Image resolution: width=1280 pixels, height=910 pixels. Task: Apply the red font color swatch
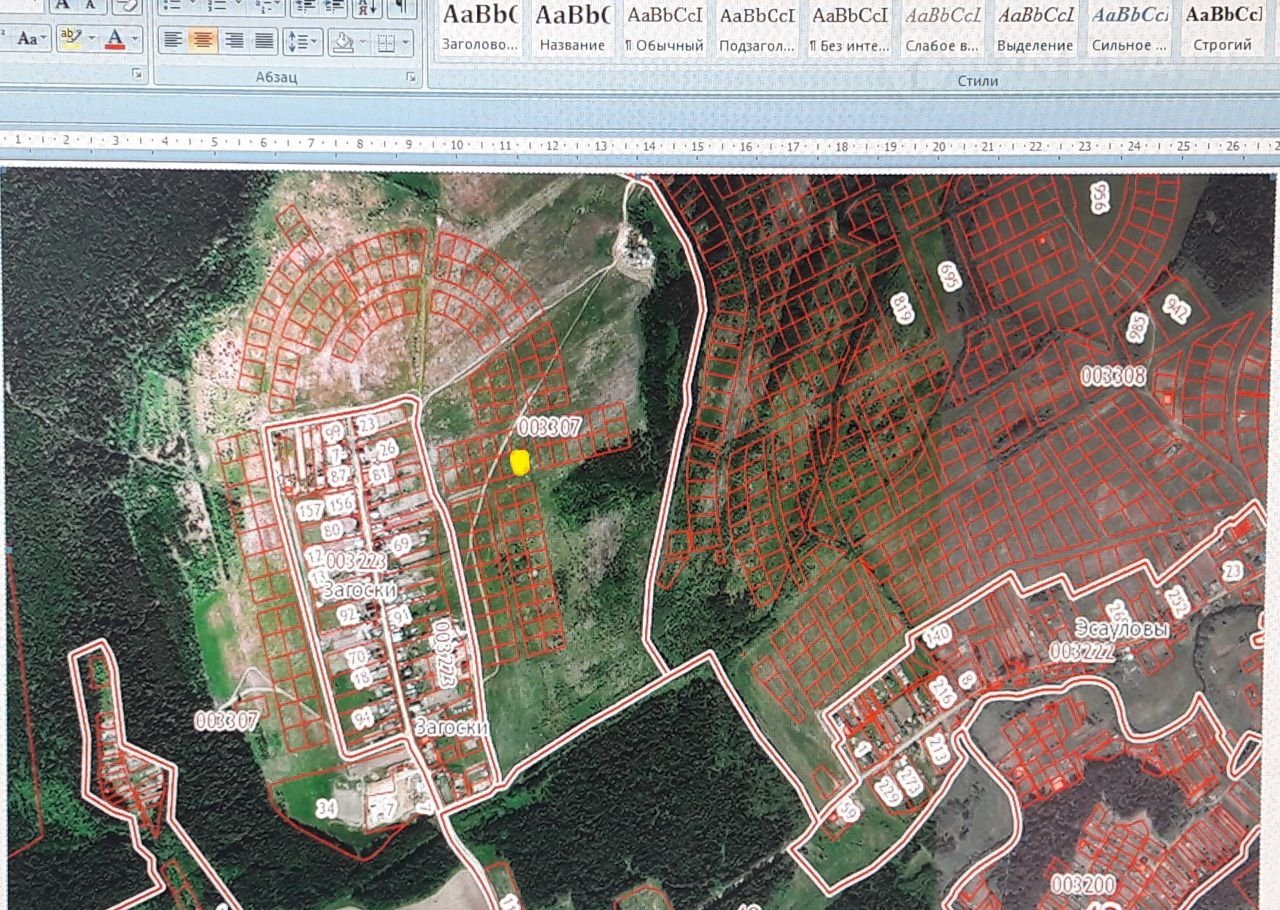coord(115,40)
